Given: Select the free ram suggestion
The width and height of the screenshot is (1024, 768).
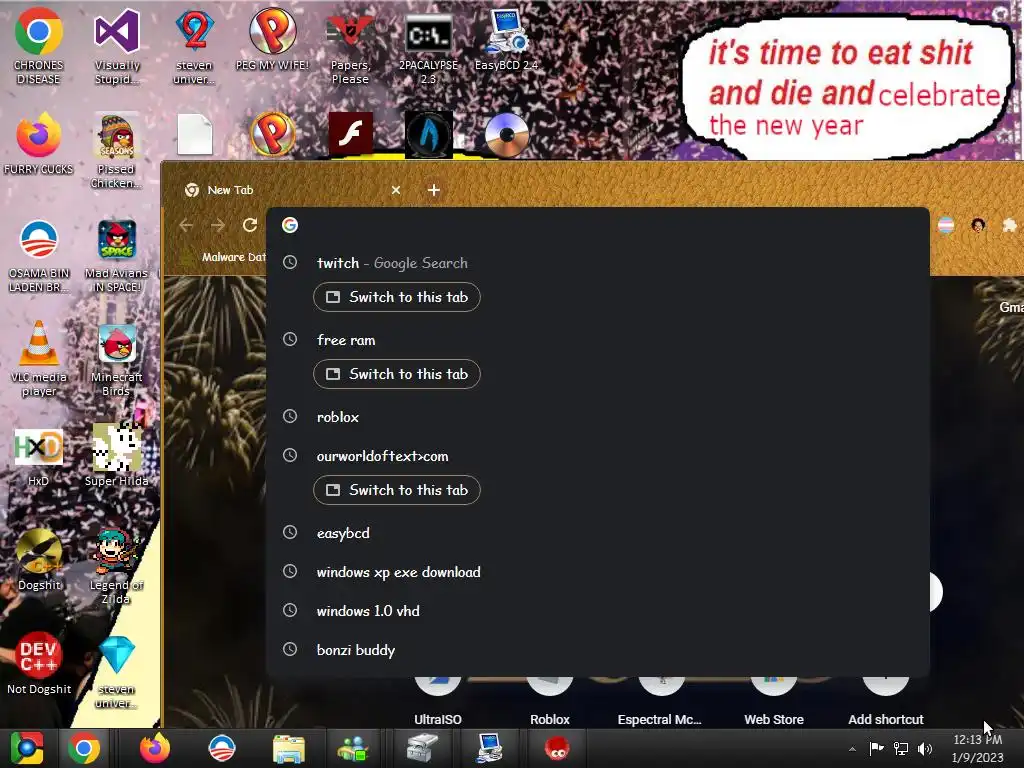Looking at the screenshot, I should pyautogui.click(x=598, y=340).
